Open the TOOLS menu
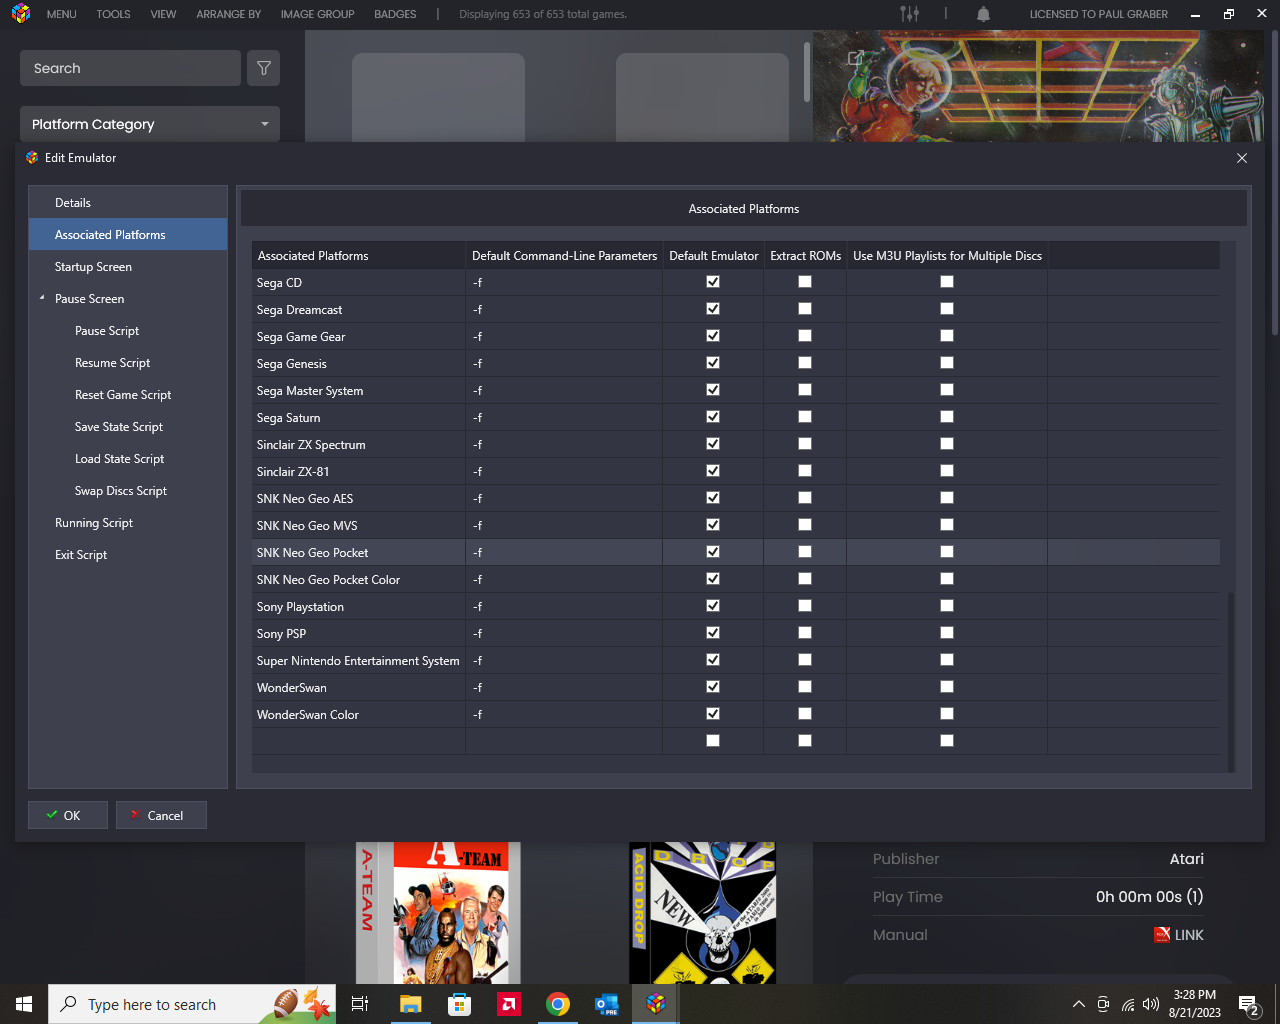The height and width of the screenshot is (1024, 1280). click(113, 14)
